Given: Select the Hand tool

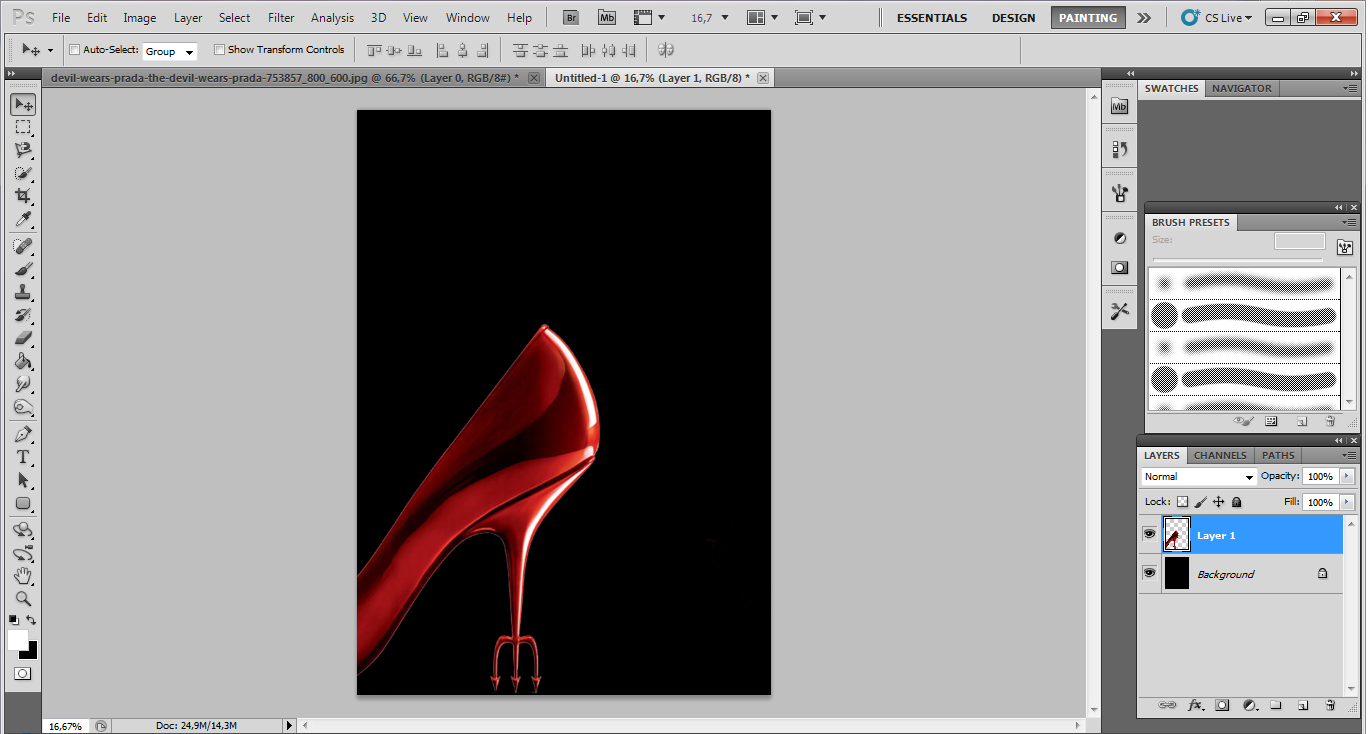Looking at the screenshot, I should click(22, 576).
